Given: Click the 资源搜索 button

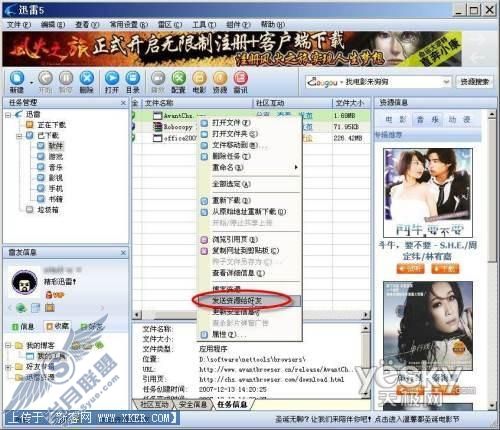Looking at the screenshot, I should [x=474, y=82].
